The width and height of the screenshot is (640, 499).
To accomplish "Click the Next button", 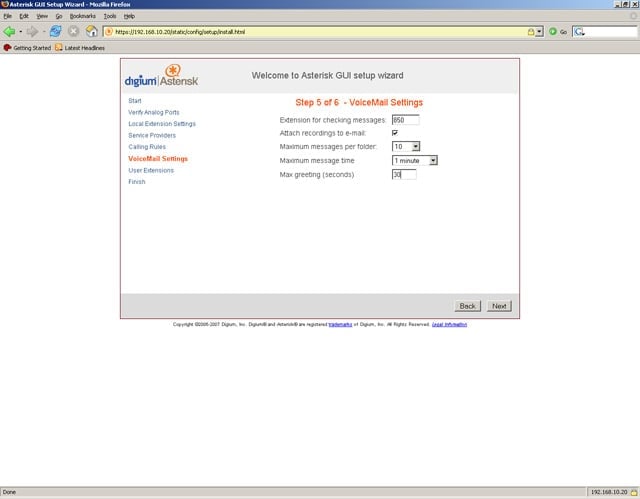I will pos(499,306).
